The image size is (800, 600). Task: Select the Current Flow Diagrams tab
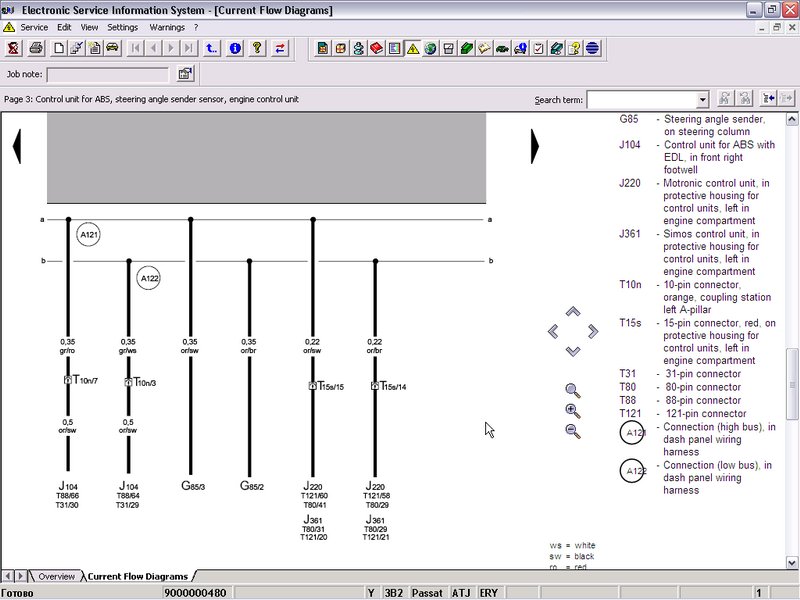pyautogui.click(x=138, y=577)
